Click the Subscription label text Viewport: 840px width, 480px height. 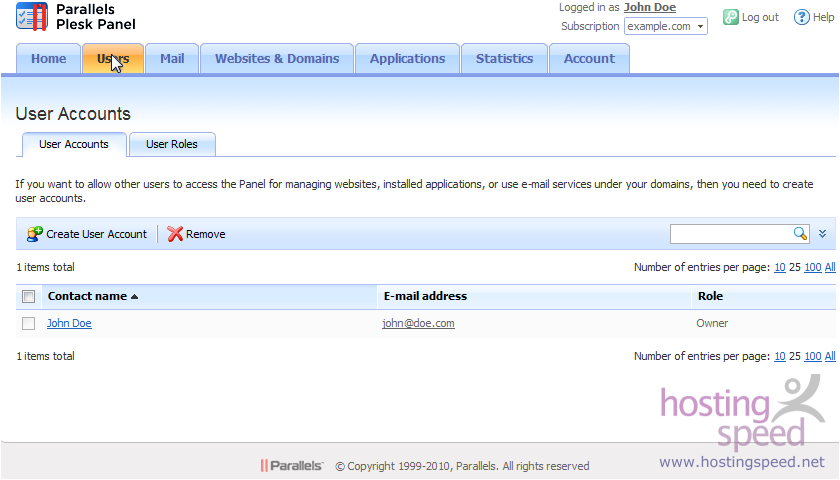tap(590, 26)
